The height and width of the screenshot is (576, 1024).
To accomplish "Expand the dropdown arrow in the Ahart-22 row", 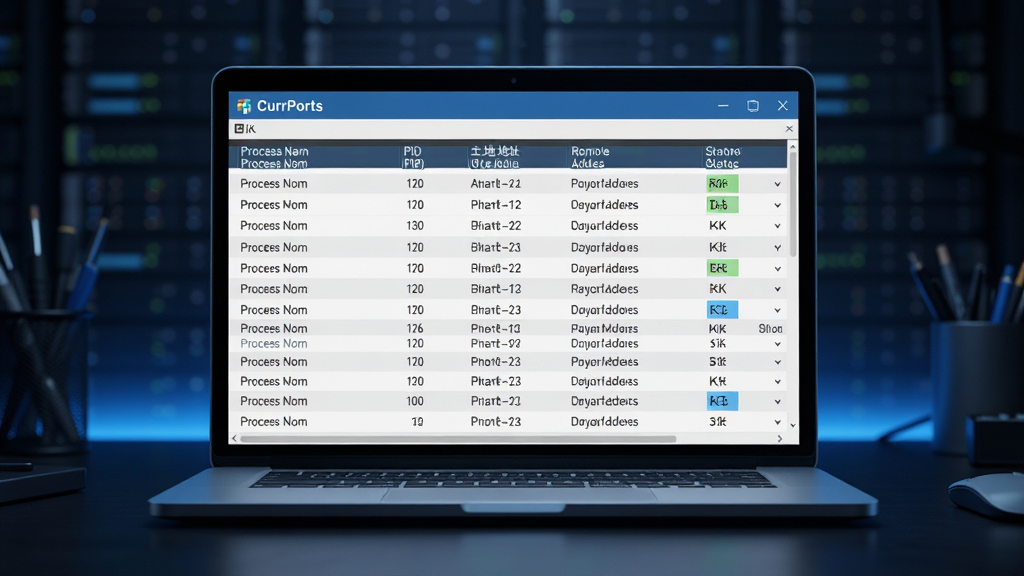I will point(778,184).
